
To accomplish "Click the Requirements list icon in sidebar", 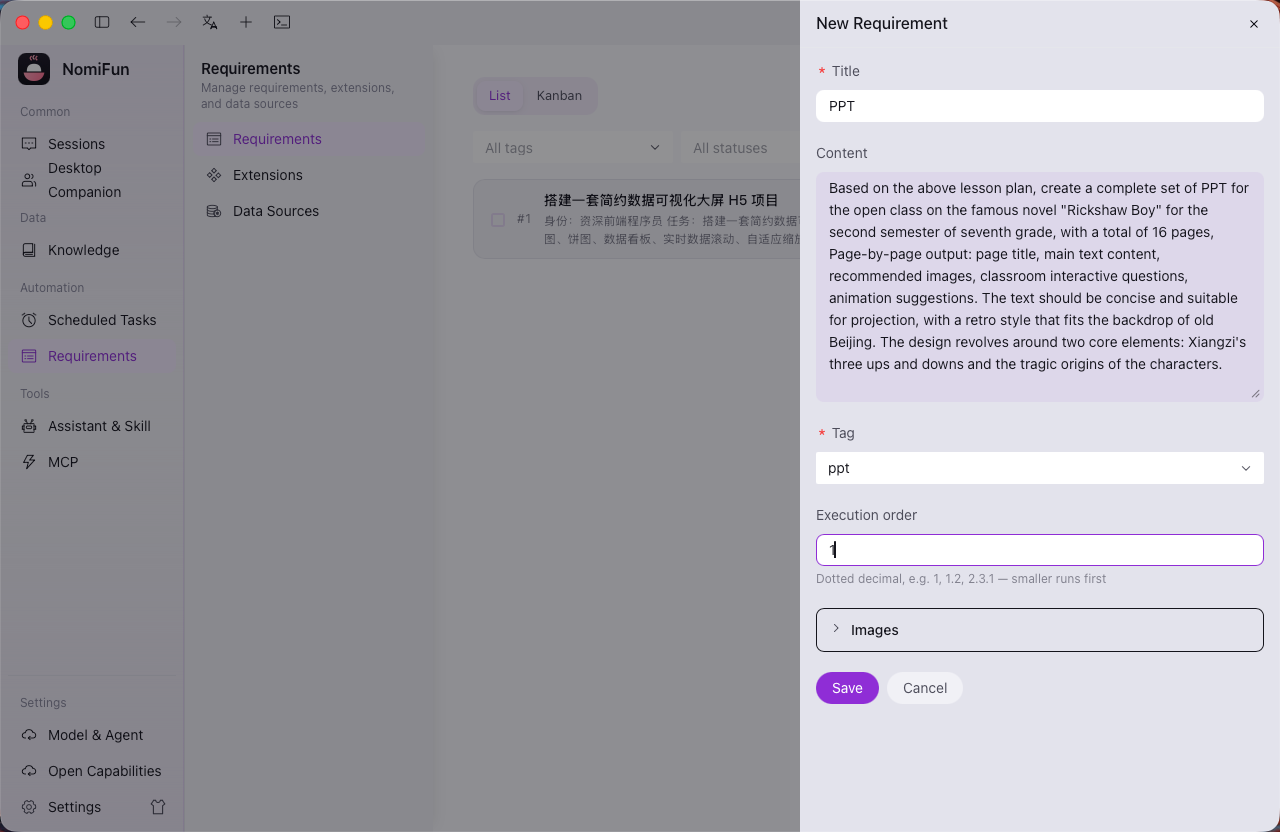I will point(29,356).
